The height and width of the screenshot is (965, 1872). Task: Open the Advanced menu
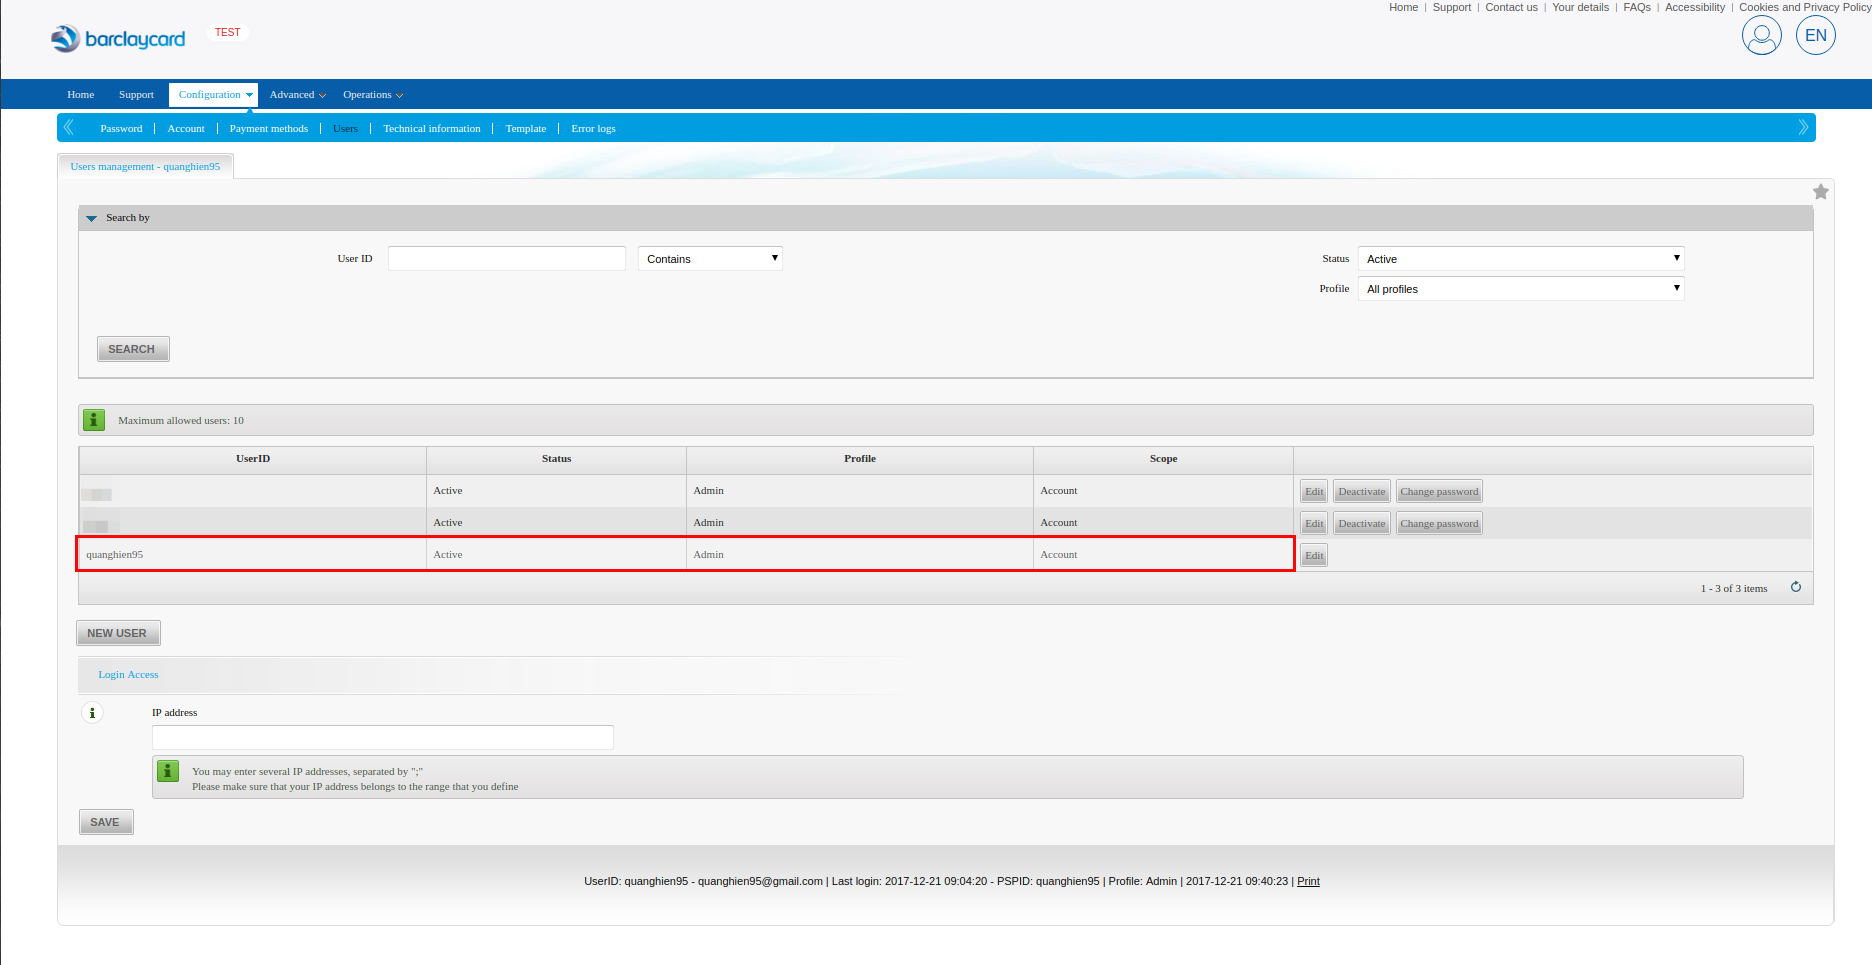(297, 95)
